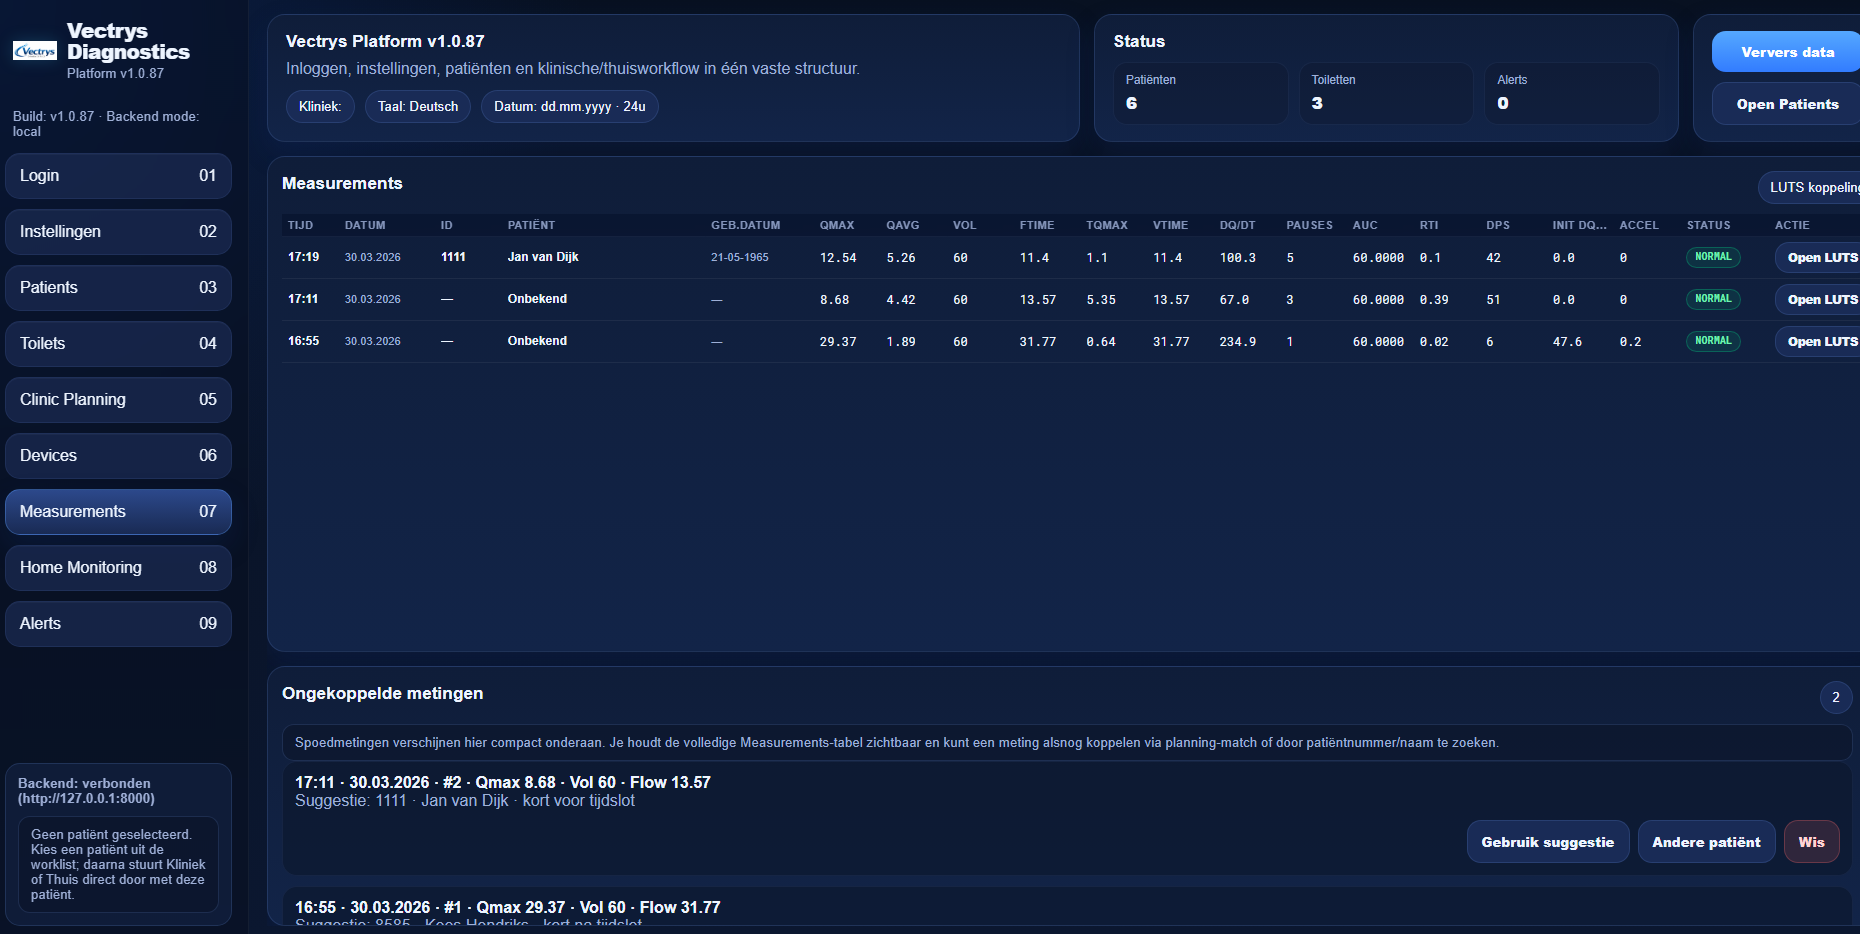Image resolution: width=1860 pixels, height=934 pixels.
Task: Navigate to Devices section
Action: point(118,456)
